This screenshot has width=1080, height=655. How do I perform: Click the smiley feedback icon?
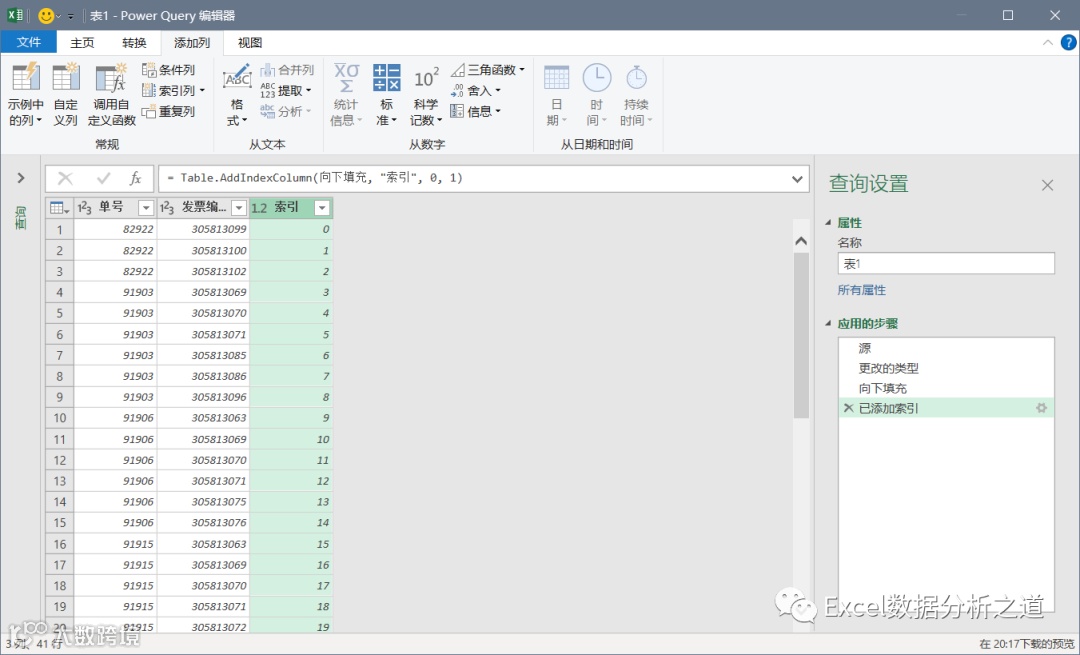(45, 15)
